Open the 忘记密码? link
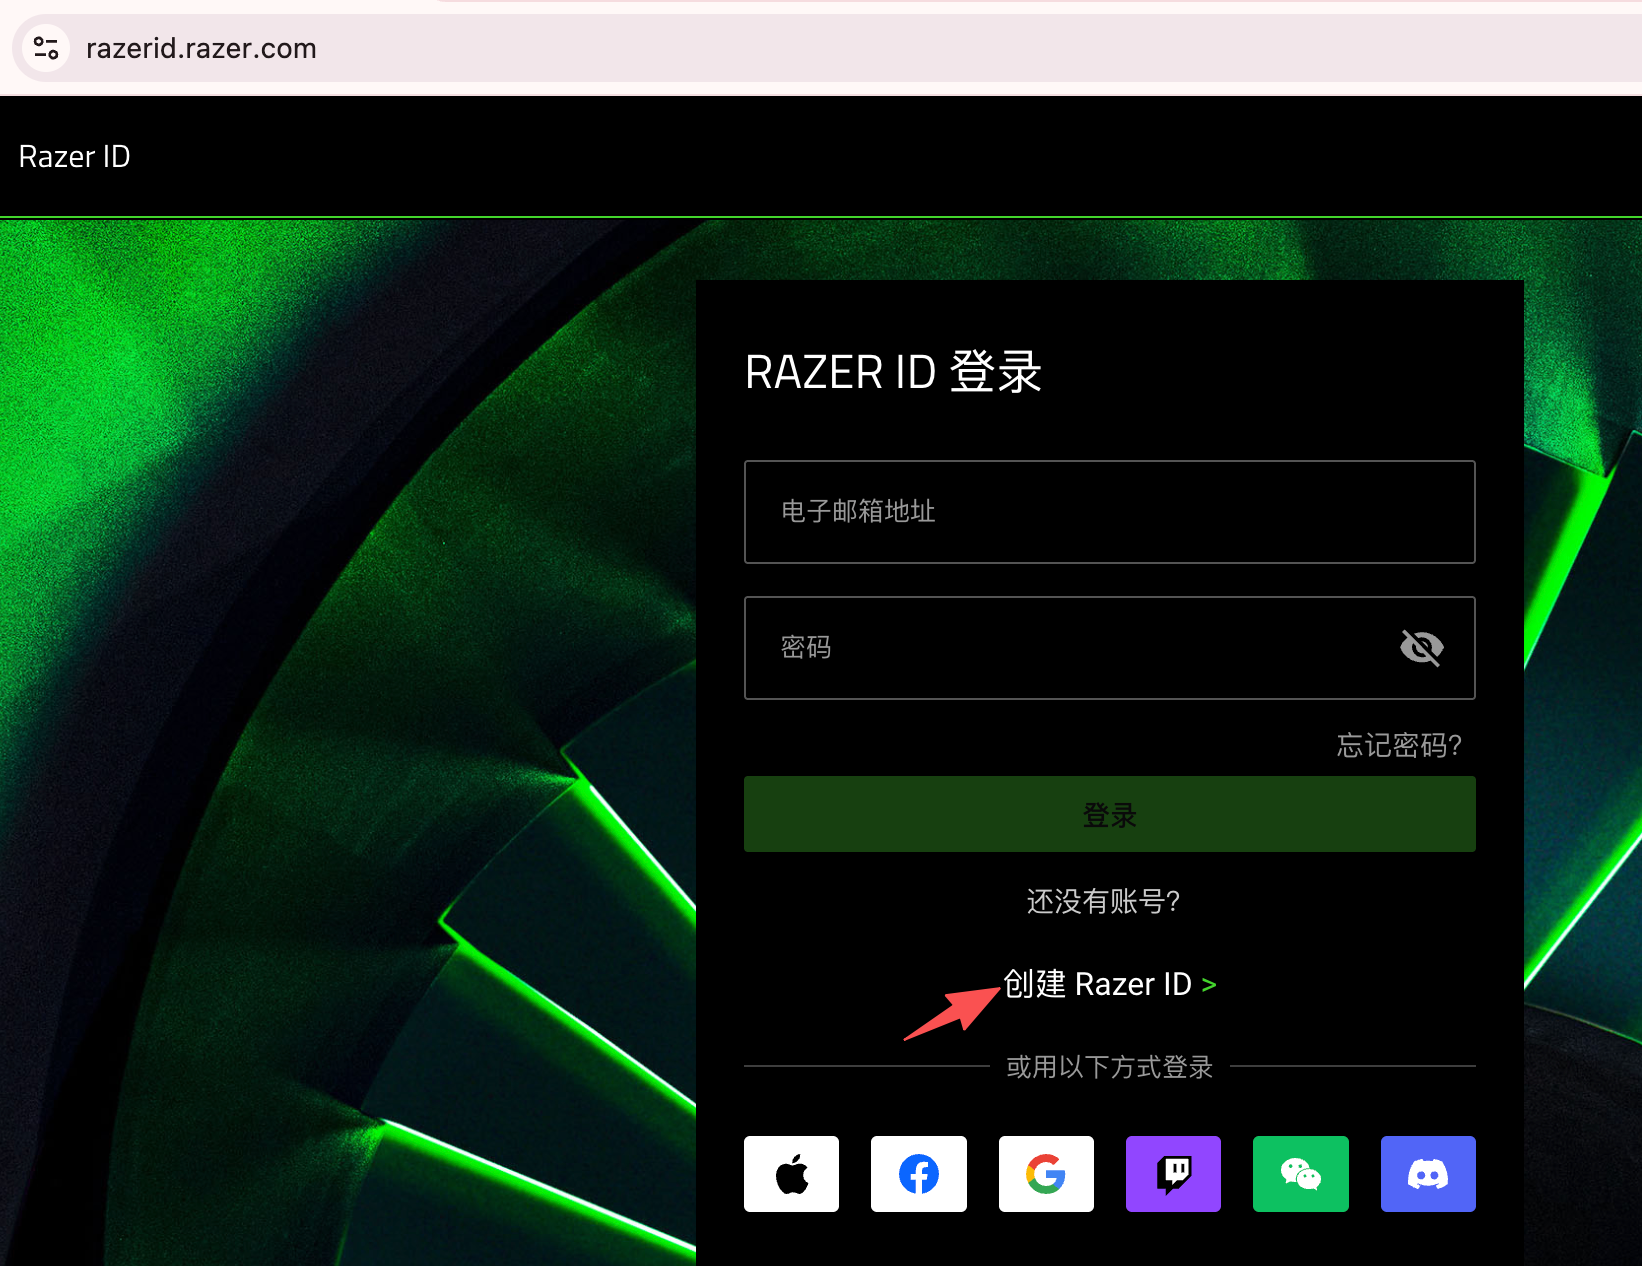The height and width of the screenshot is (1266, 1642). coord(1399,745)
